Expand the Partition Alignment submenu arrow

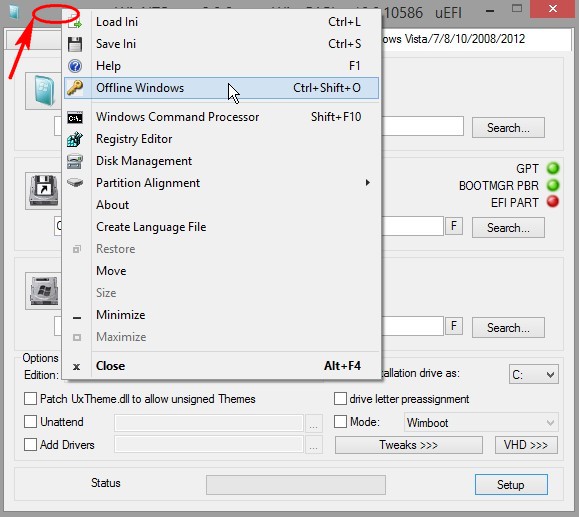pos(367,182)
